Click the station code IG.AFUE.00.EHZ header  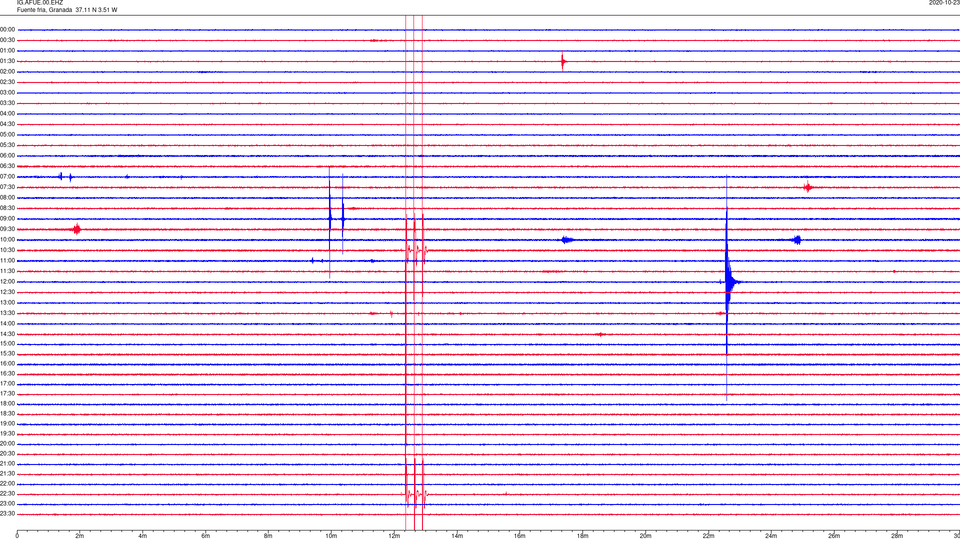[x=40, y=3]
